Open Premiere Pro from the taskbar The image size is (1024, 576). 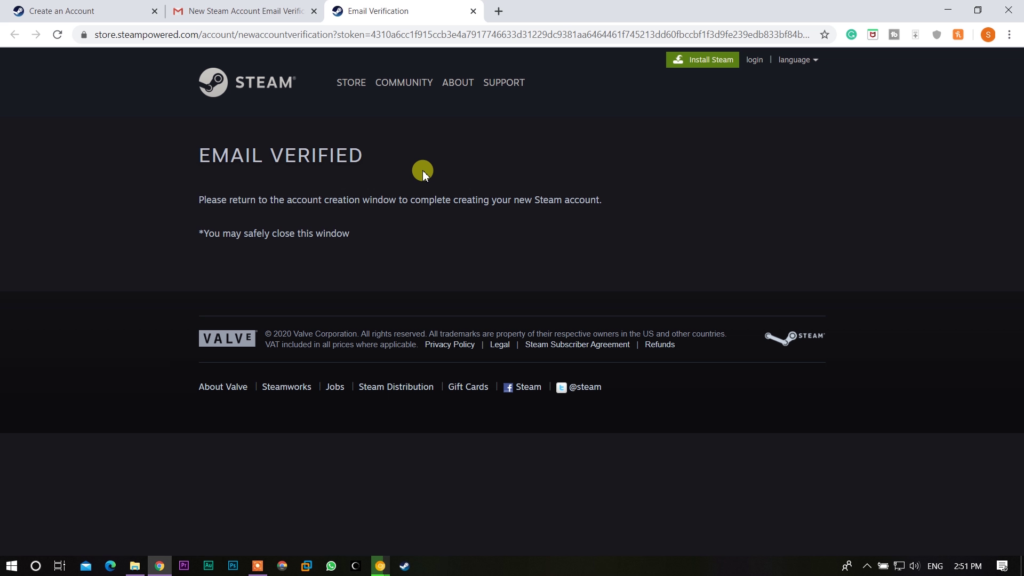coord(184,566)
